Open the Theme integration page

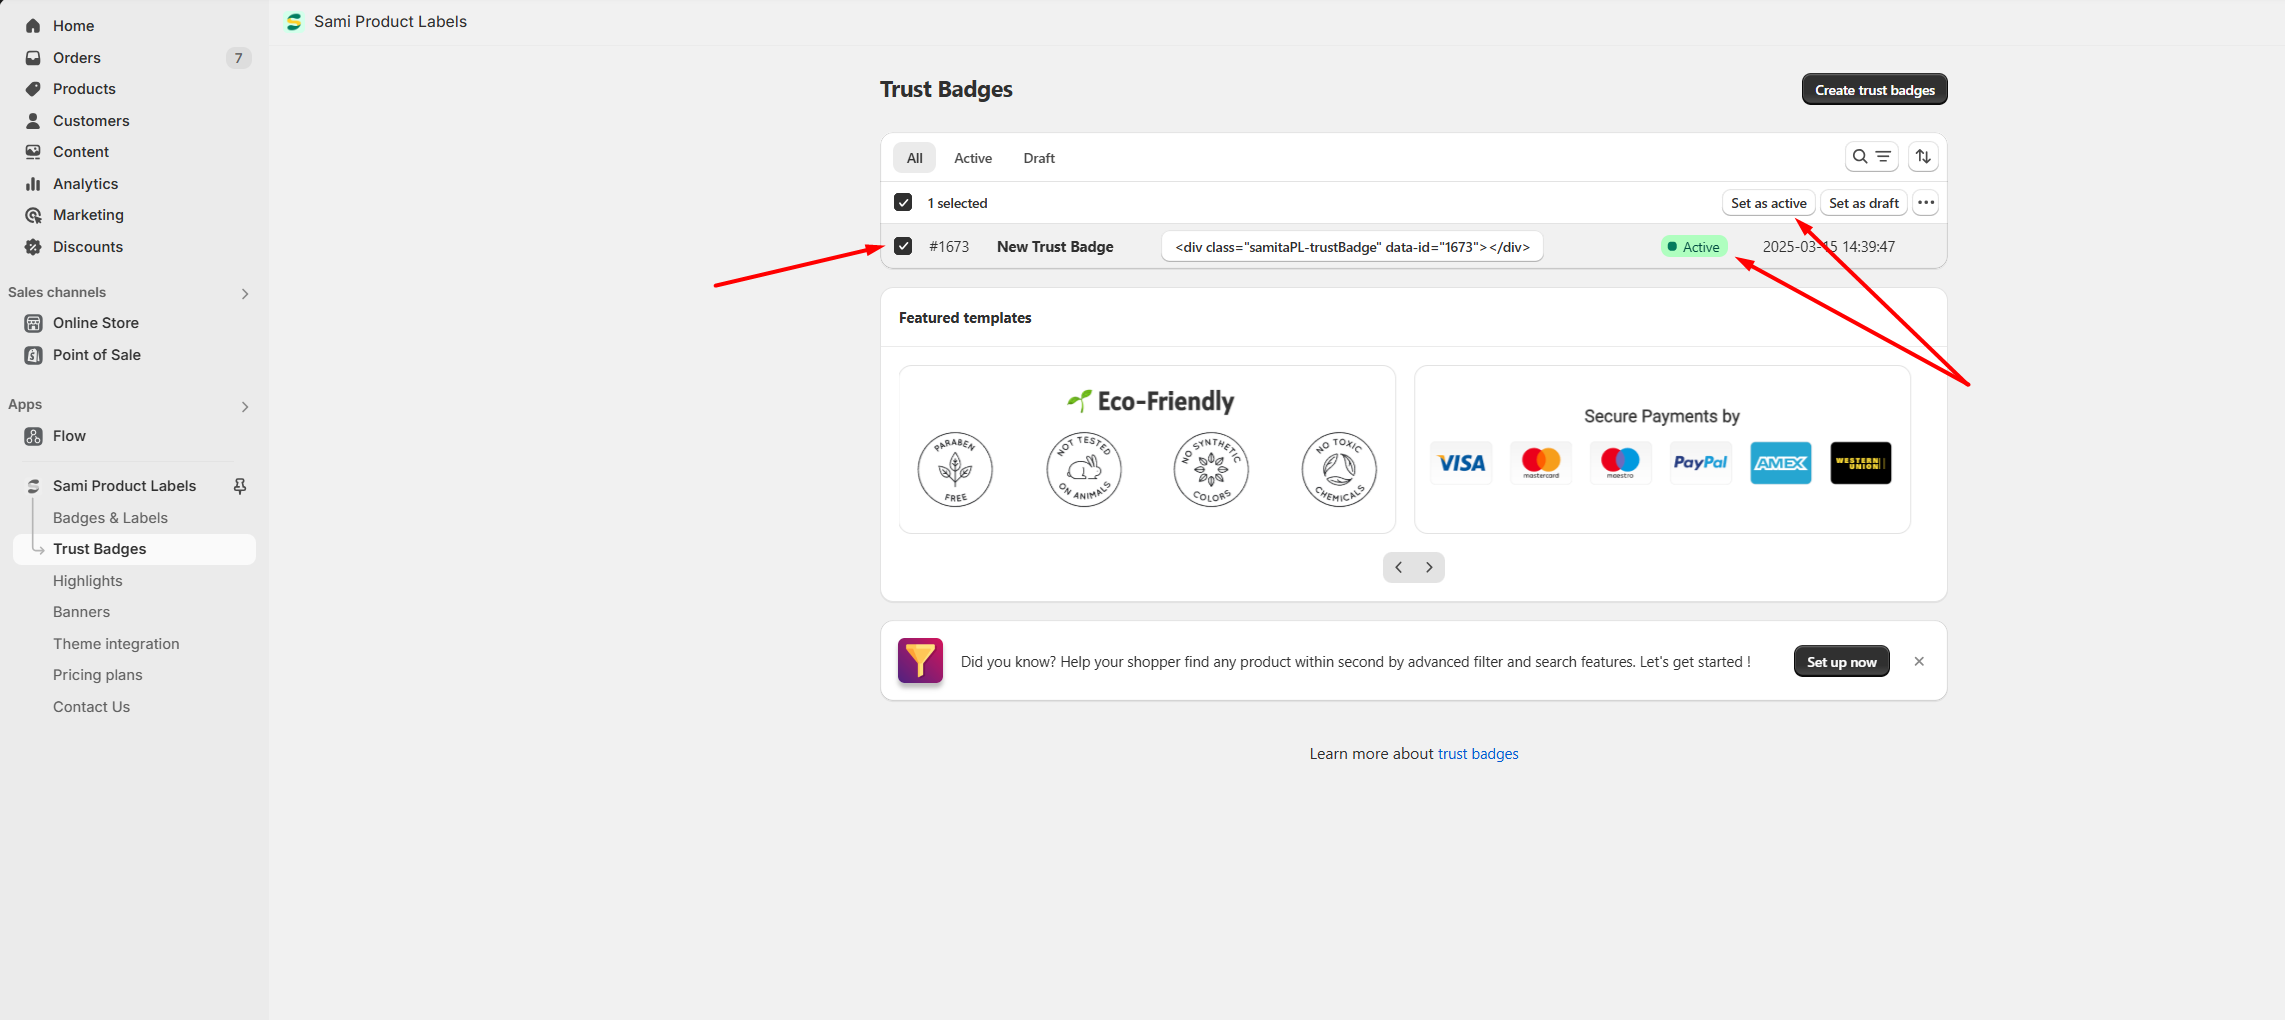coord(116,644)
